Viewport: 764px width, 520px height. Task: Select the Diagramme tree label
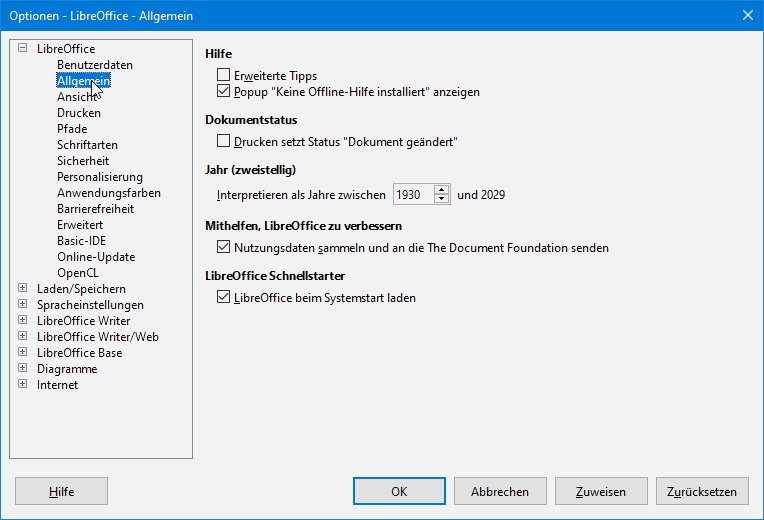click(x=67, y=369)
